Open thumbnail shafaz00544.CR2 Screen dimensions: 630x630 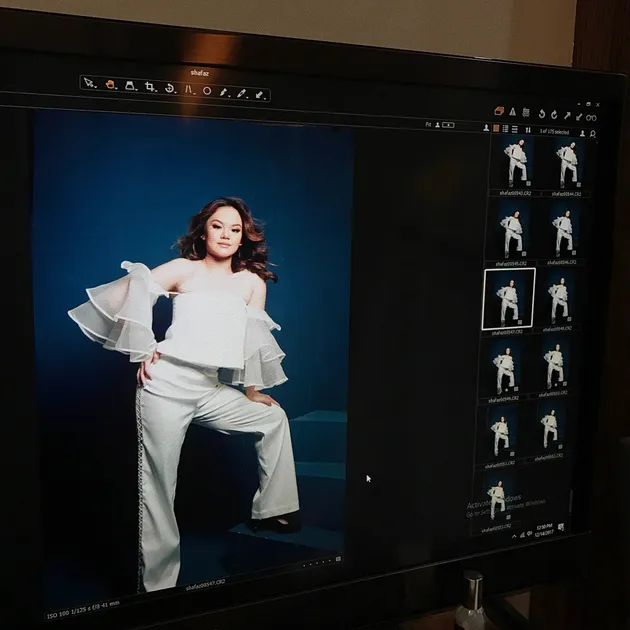(567, 163)
